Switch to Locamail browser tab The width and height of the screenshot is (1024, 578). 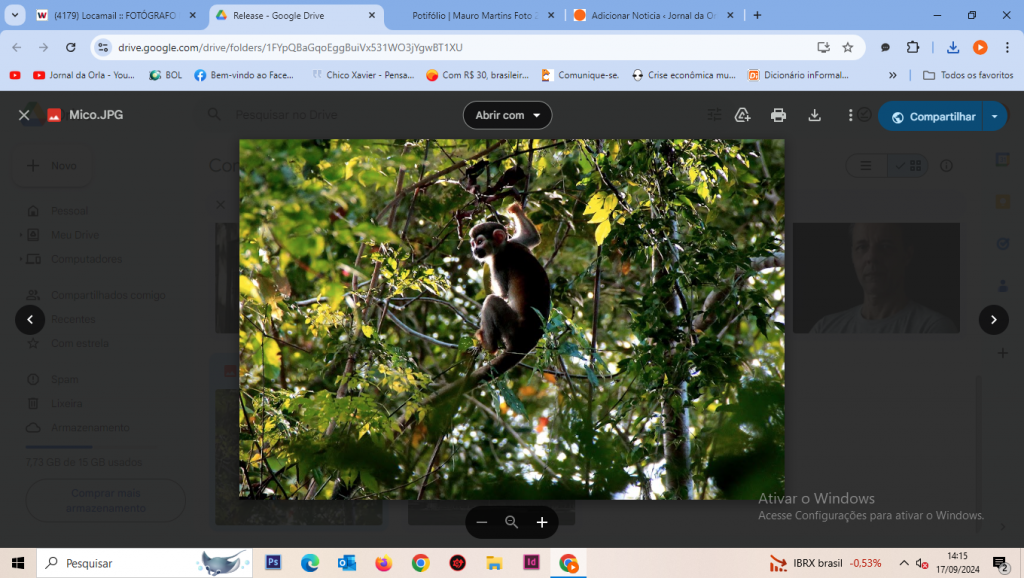116,15
